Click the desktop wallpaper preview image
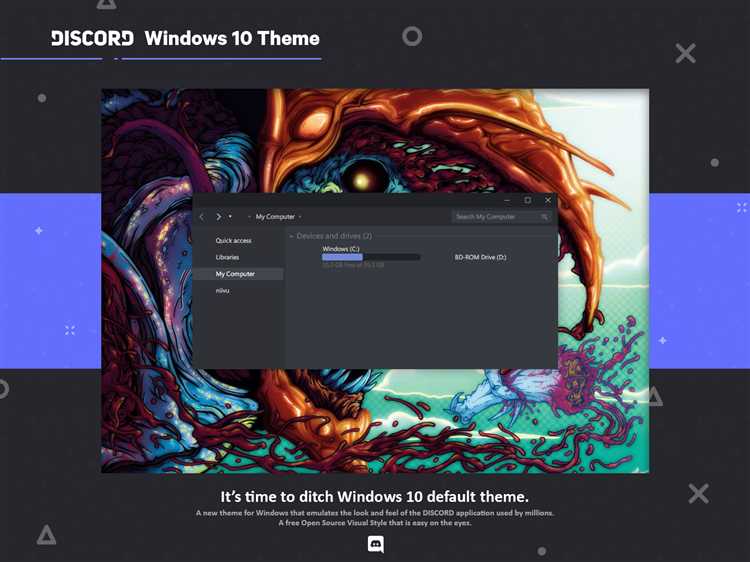 coord(375,281)
